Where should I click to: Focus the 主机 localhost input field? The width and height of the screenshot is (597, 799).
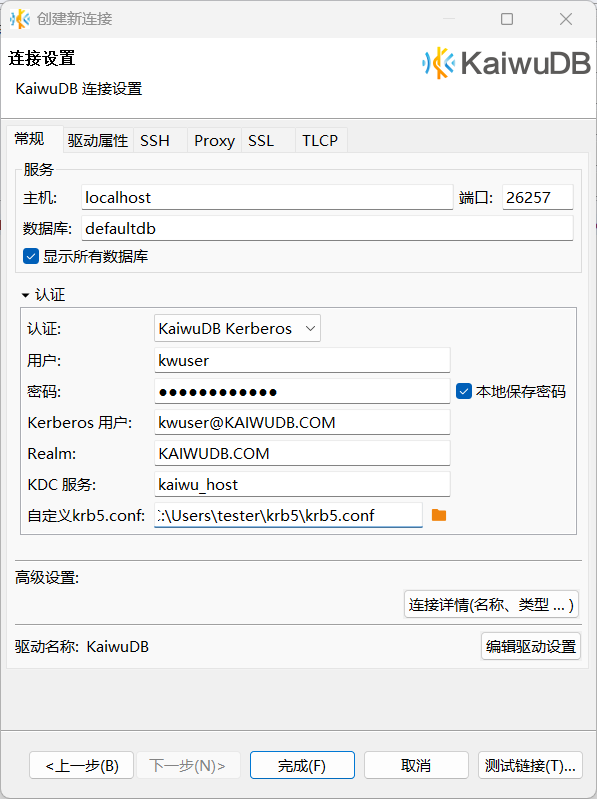tap(267, 197)
